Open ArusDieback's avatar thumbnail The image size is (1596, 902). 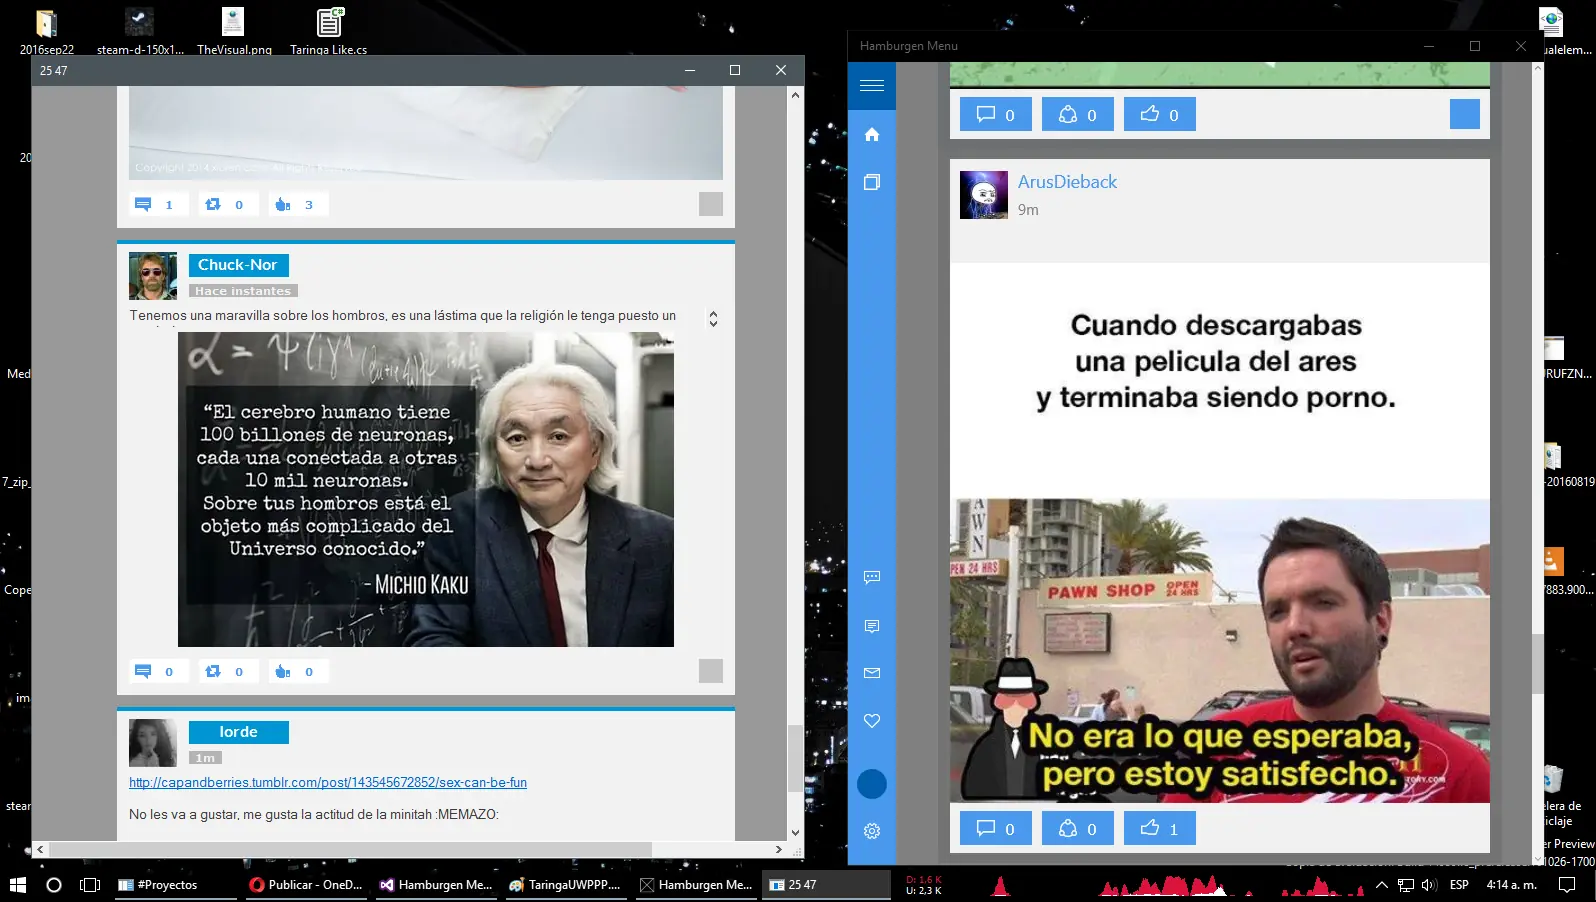[984, 195]
